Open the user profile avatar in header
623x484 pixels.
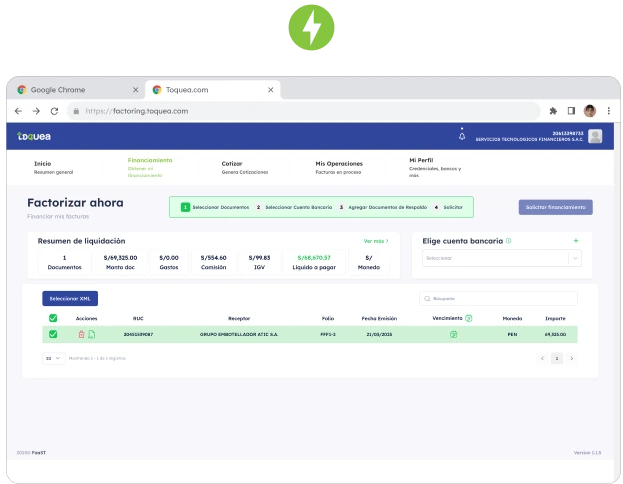coord(595,136)
